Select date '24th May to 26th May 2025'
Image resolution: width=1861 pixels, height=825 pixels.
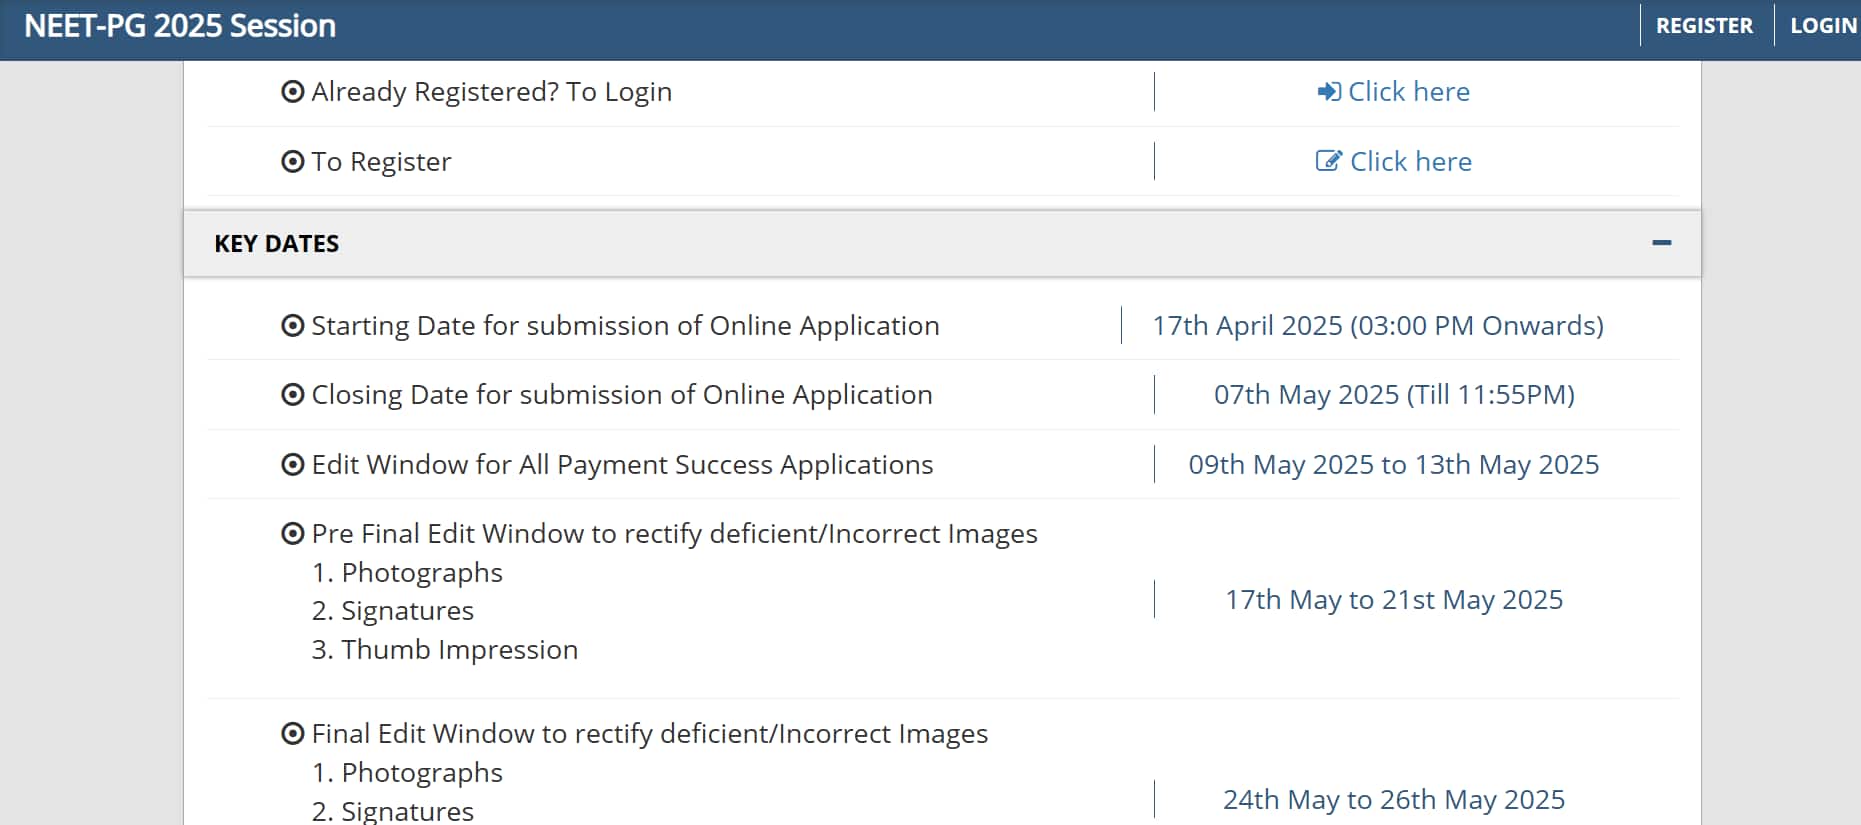pos(1394,800)
